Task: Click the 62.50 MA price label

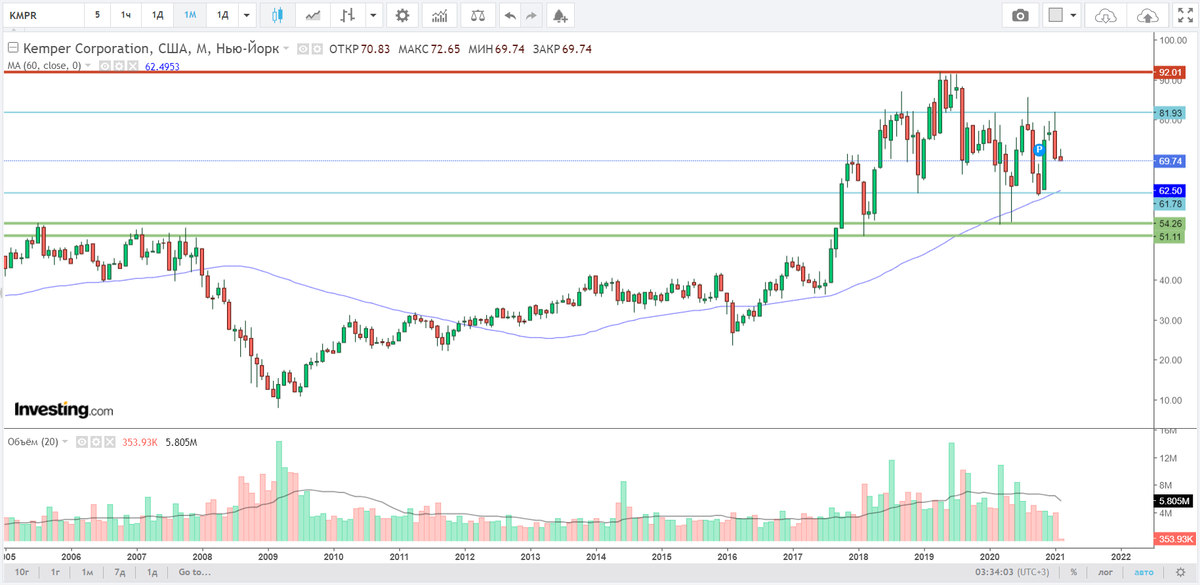Action: click(1170, 190)
